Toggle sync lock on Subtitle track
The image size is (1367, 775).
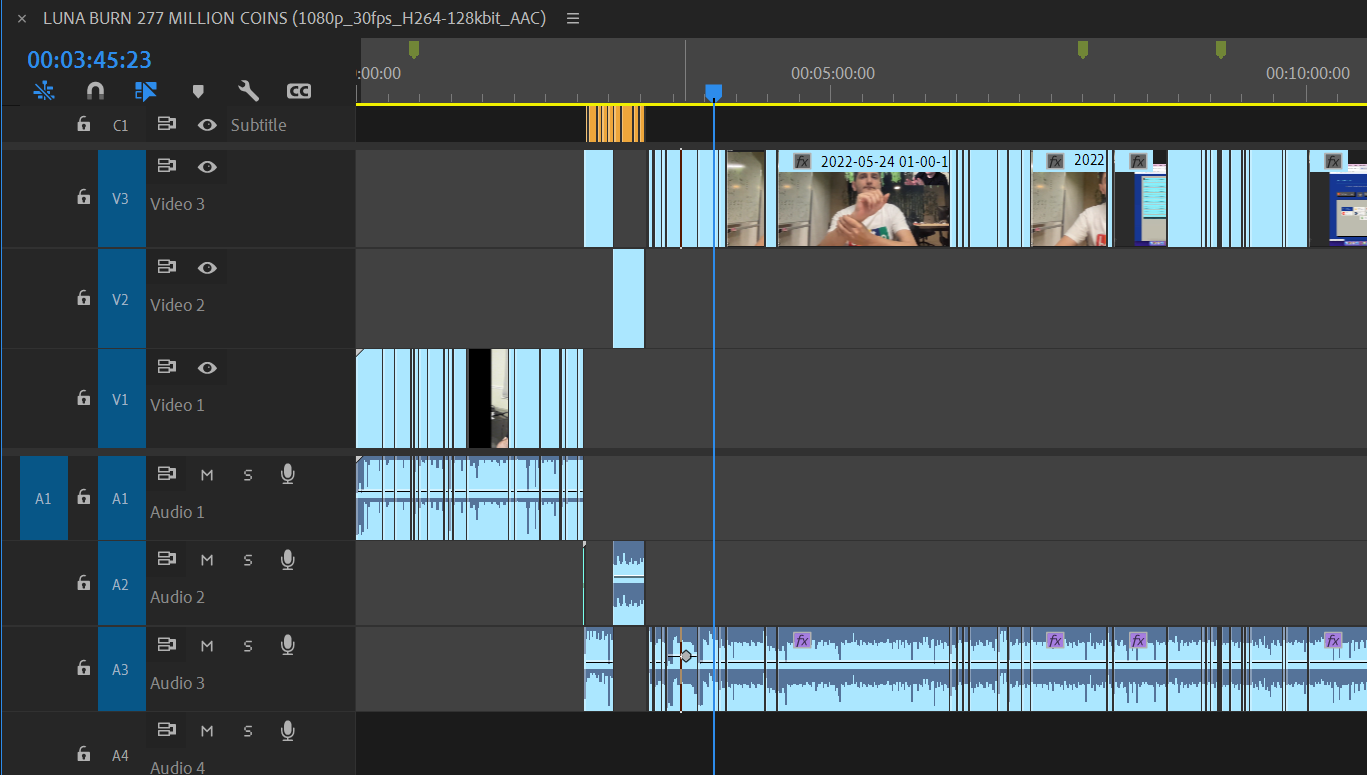tap(167, 125)
